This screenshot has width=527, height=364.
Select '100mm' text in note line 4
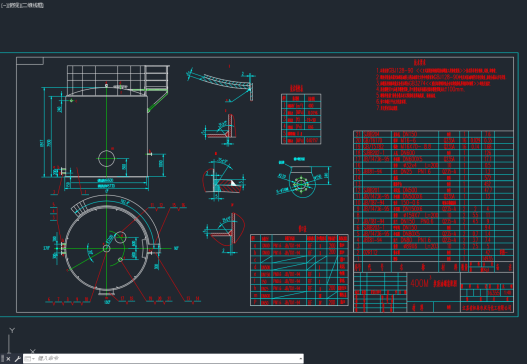pyautogui.click(x=455, y=89)
